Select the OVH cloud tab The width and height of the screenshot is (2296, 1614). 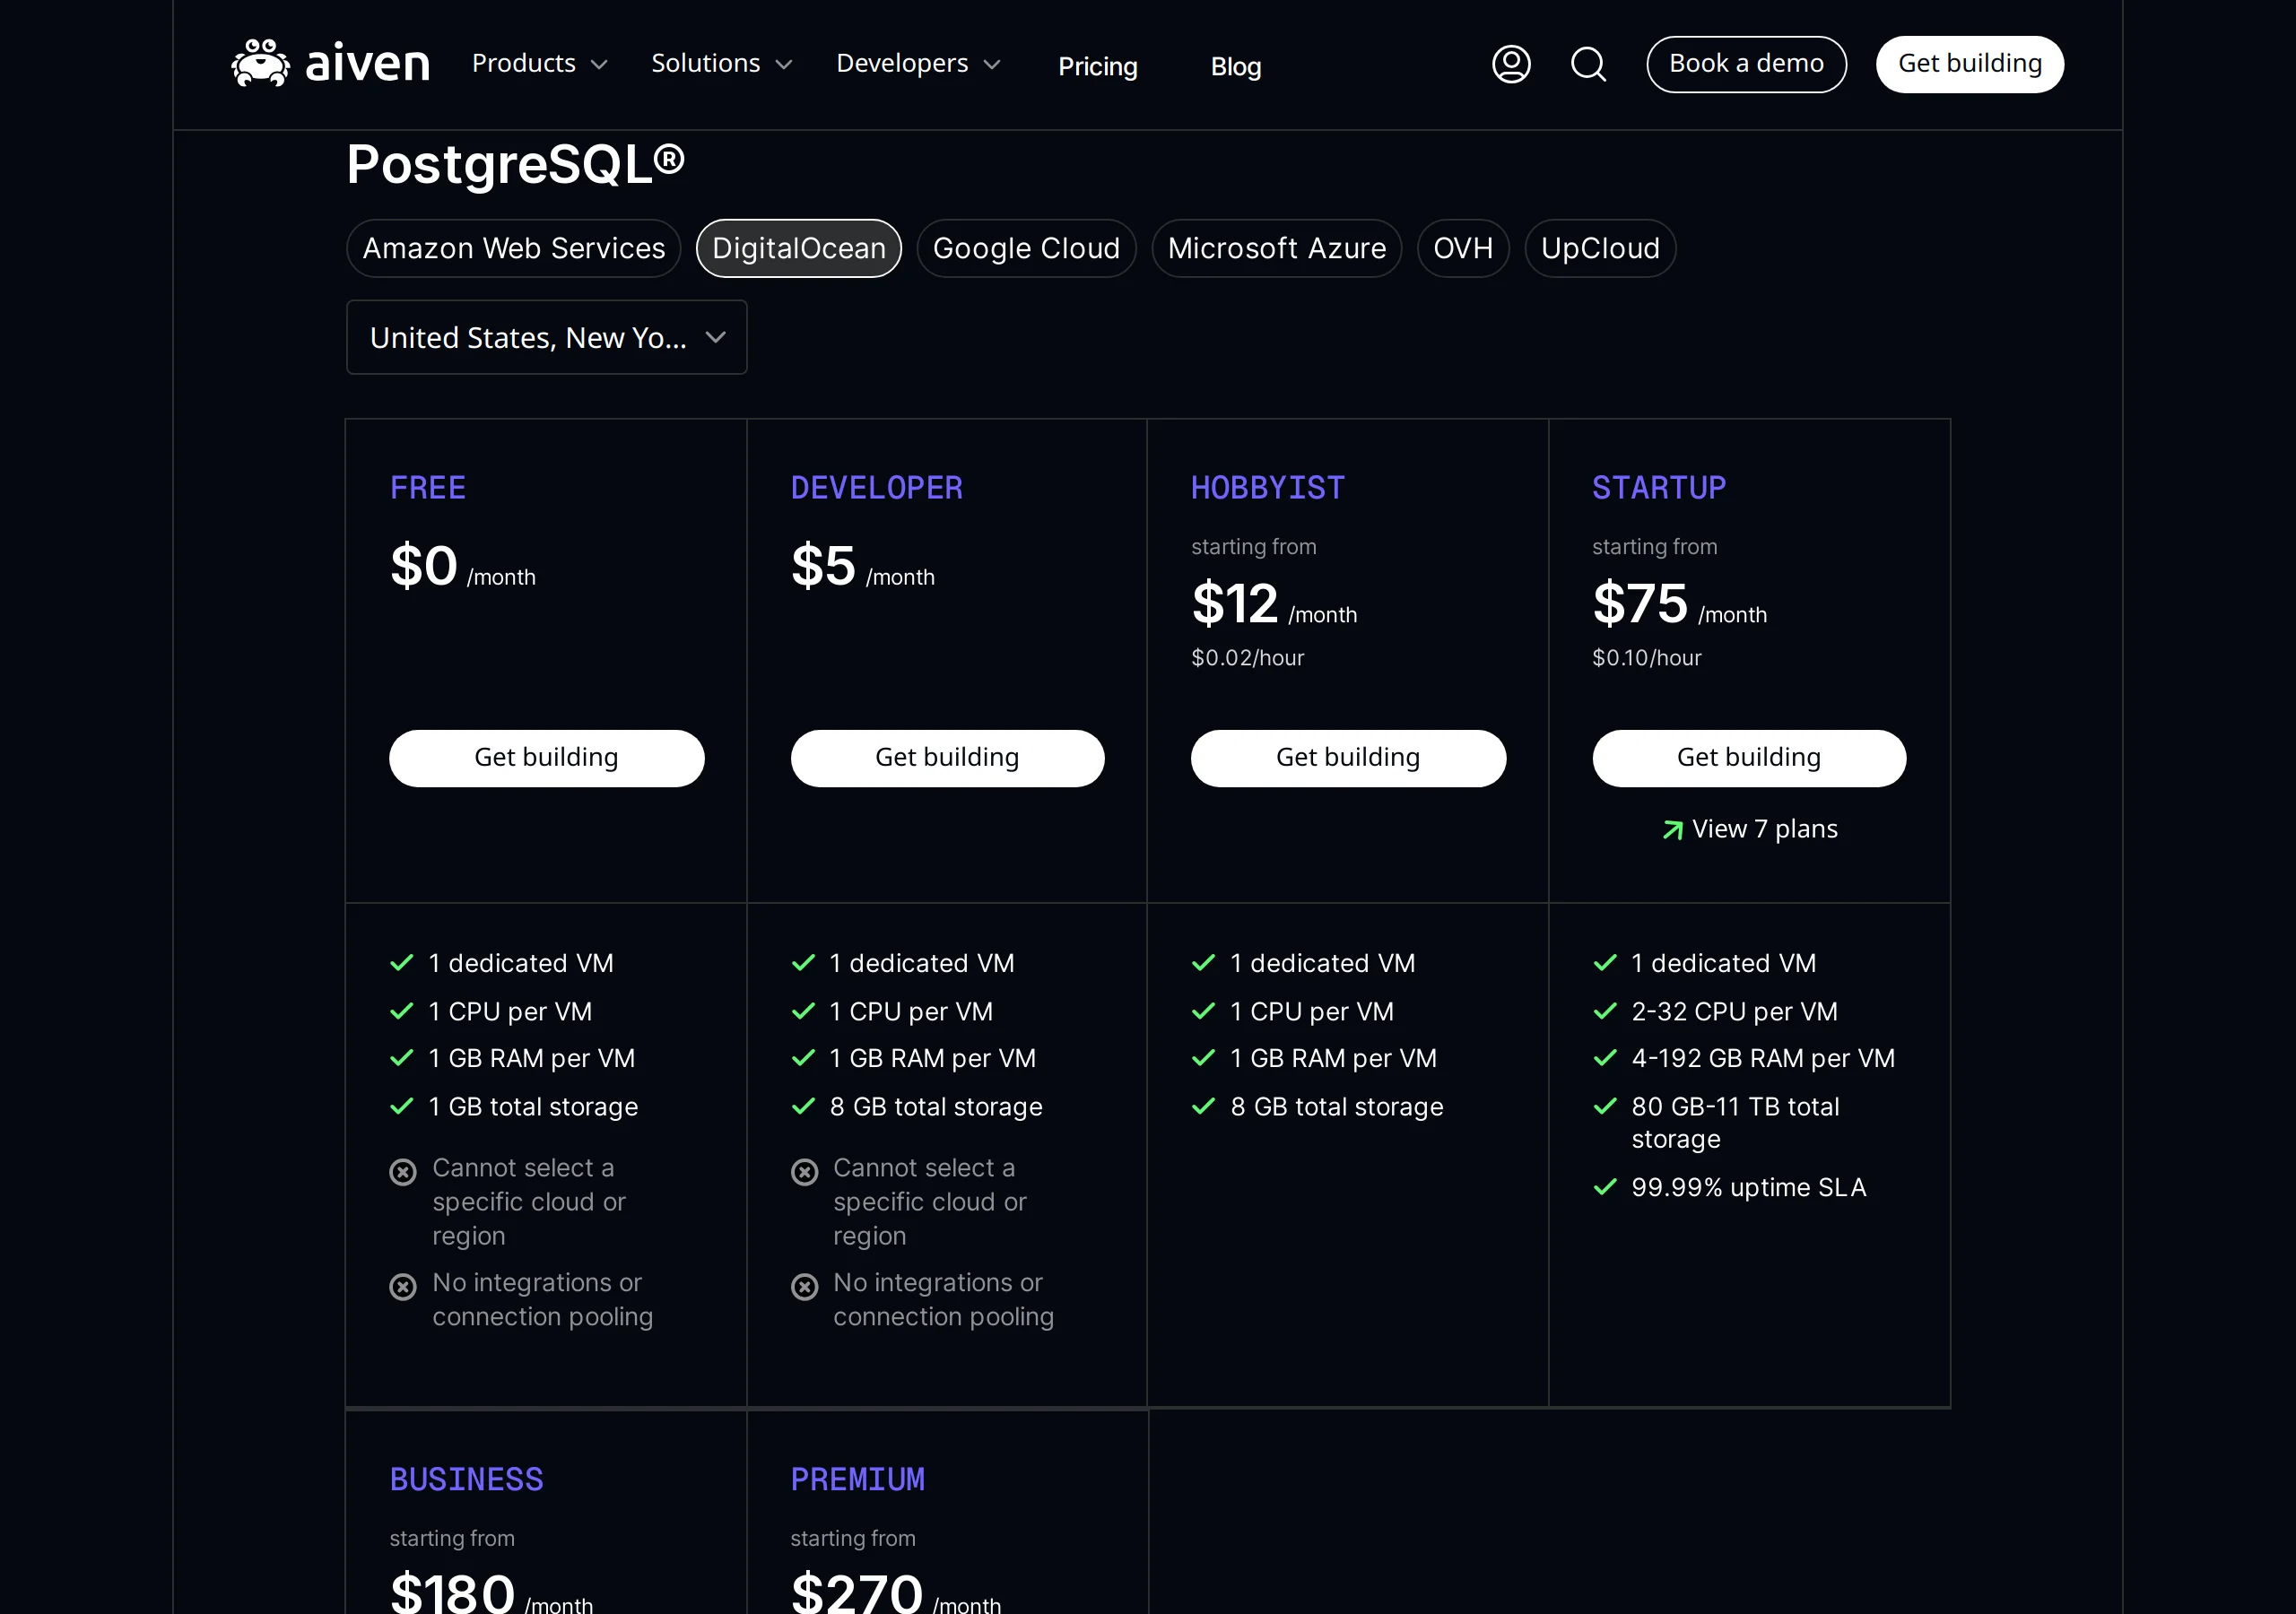[1463, 248]
